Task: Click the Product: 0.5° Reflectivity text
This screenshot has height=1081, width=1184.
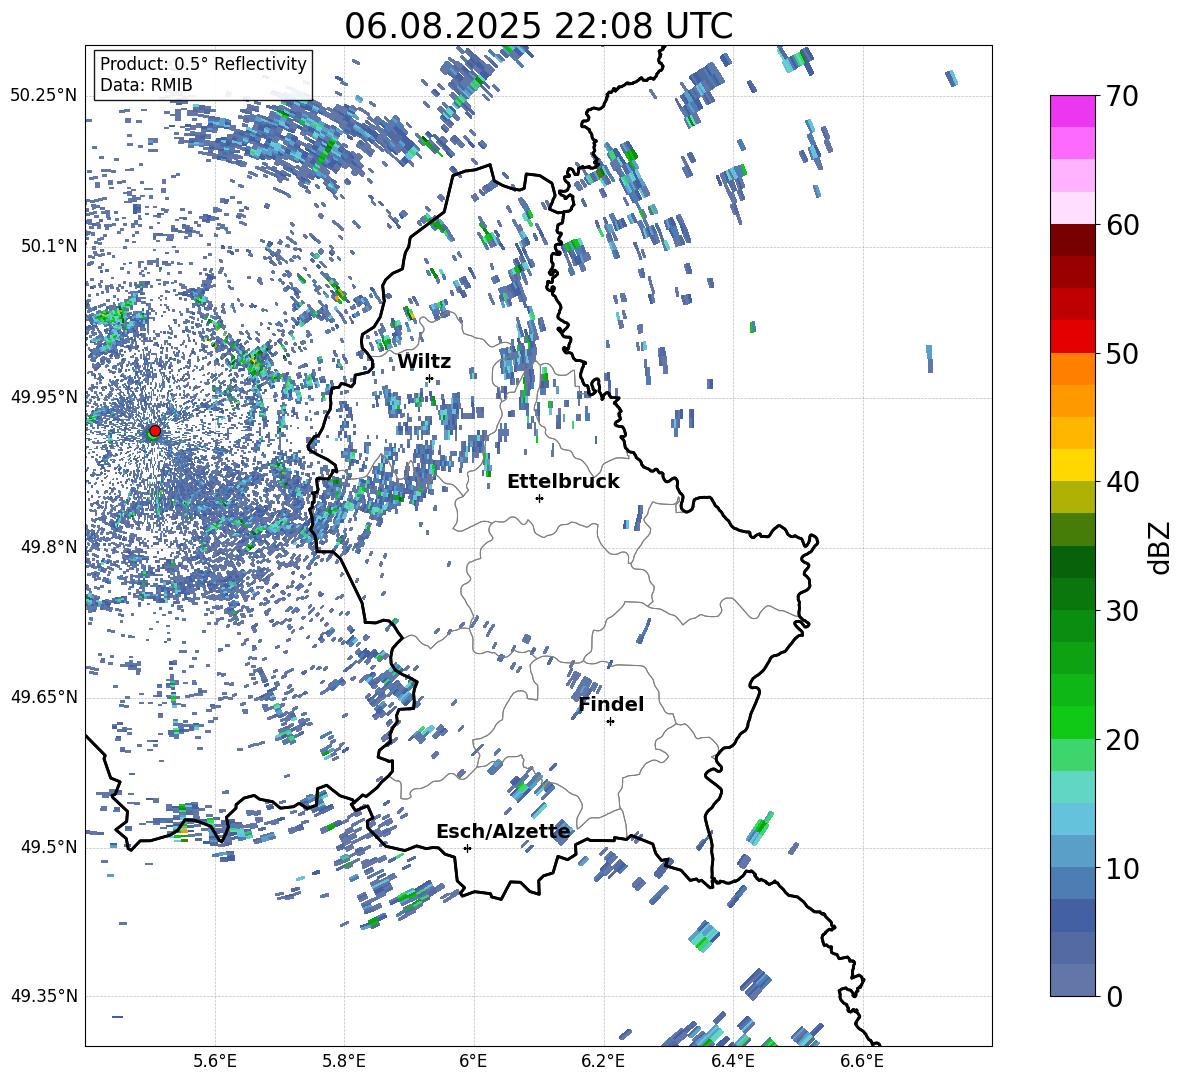Action: (203, 63)
